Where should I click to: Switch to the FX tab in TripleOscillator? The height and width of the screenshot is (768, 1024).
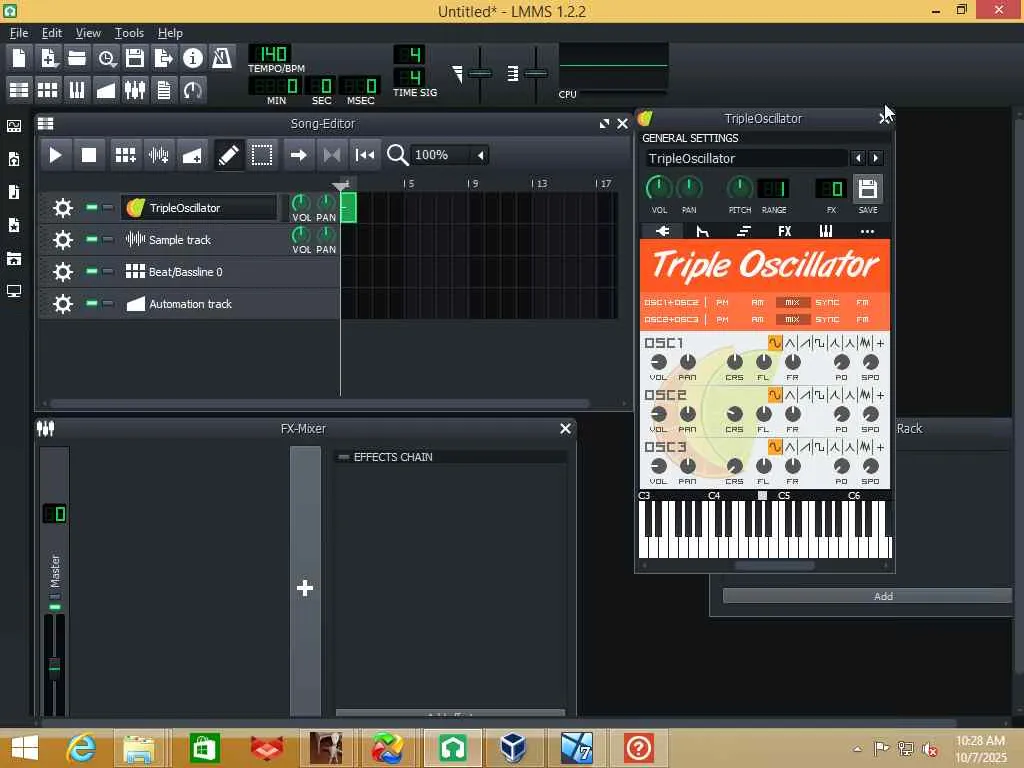click(784, 231)
